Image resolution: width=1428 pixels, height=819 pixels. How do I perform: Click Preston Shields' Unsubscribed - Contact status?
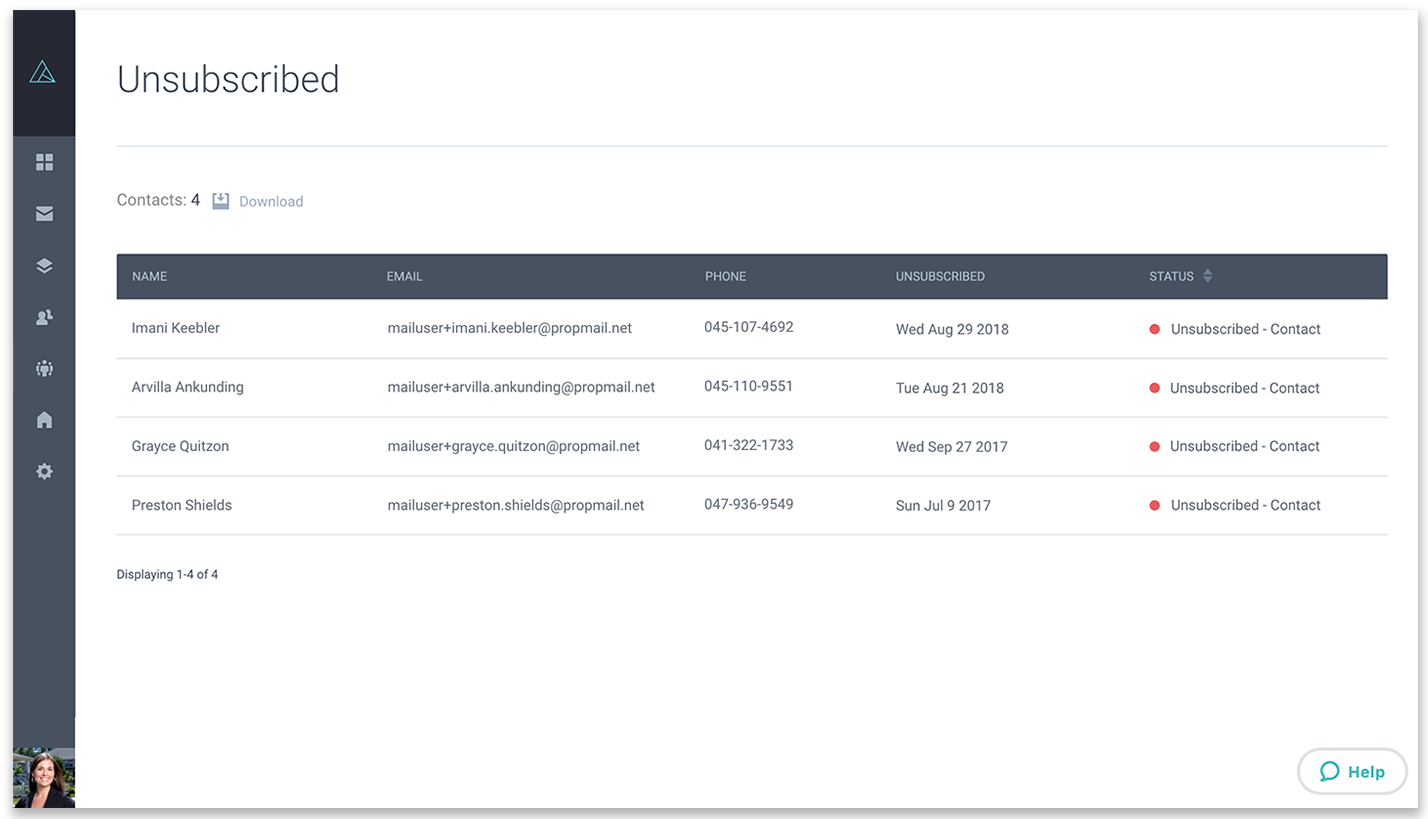tap(1246, 505)
